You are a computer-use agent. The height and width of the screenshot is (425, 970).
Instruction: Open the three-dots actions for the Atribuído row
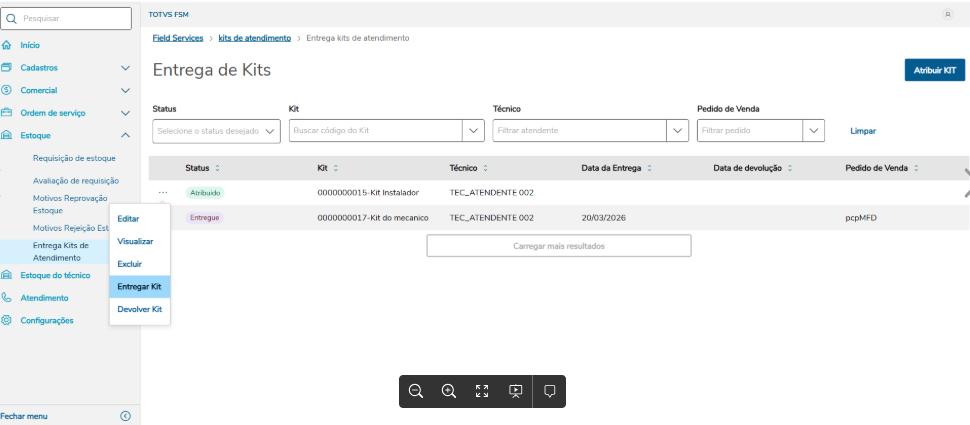click(x=163, y=192)
